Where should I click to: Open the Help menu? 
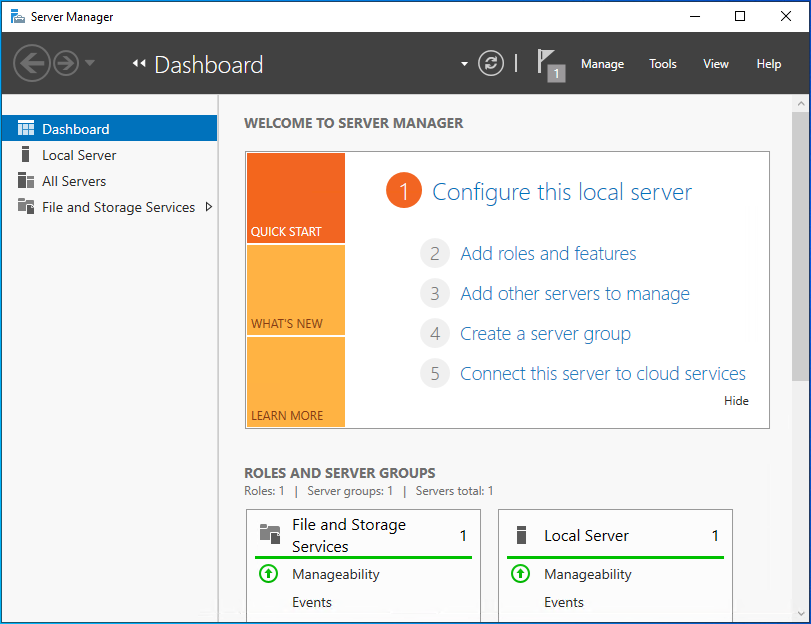(x=769, y=64)
